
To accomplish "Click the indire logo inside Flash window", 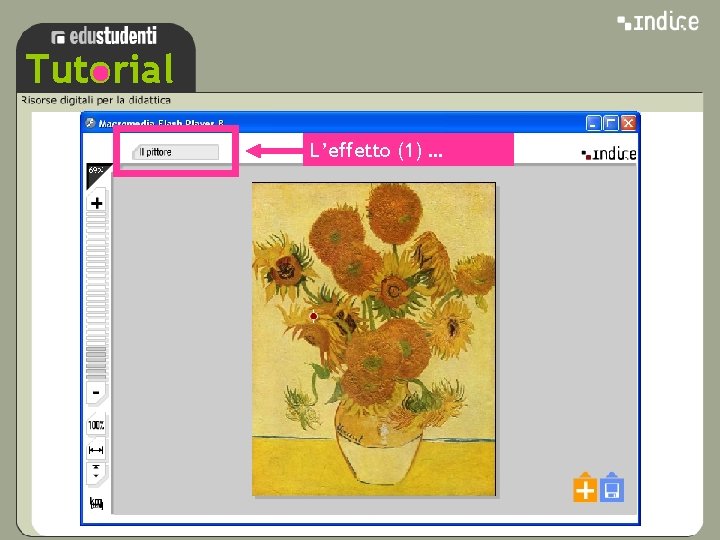I will click(x=609, y=154).
